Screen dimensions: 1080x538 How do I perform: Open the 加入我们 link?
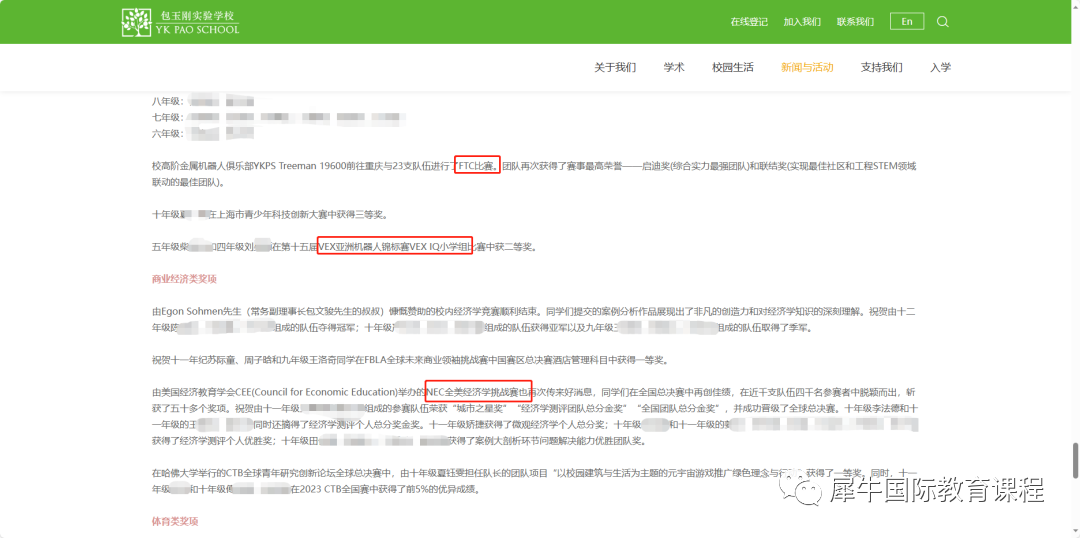802,21
